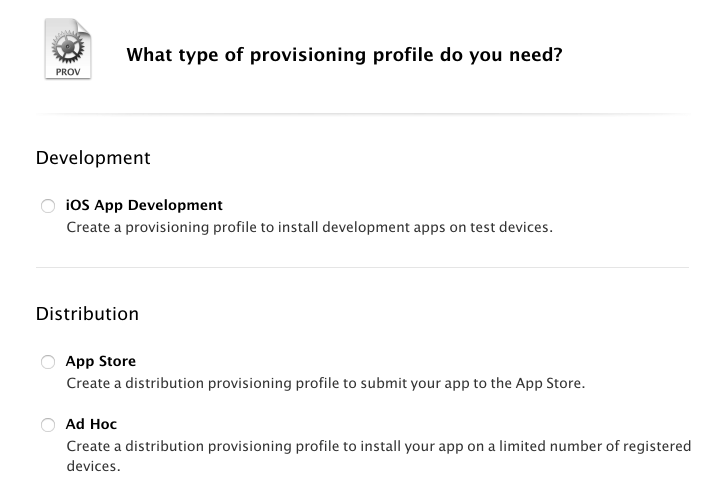Click the gear emblem on the file icon

67,45
